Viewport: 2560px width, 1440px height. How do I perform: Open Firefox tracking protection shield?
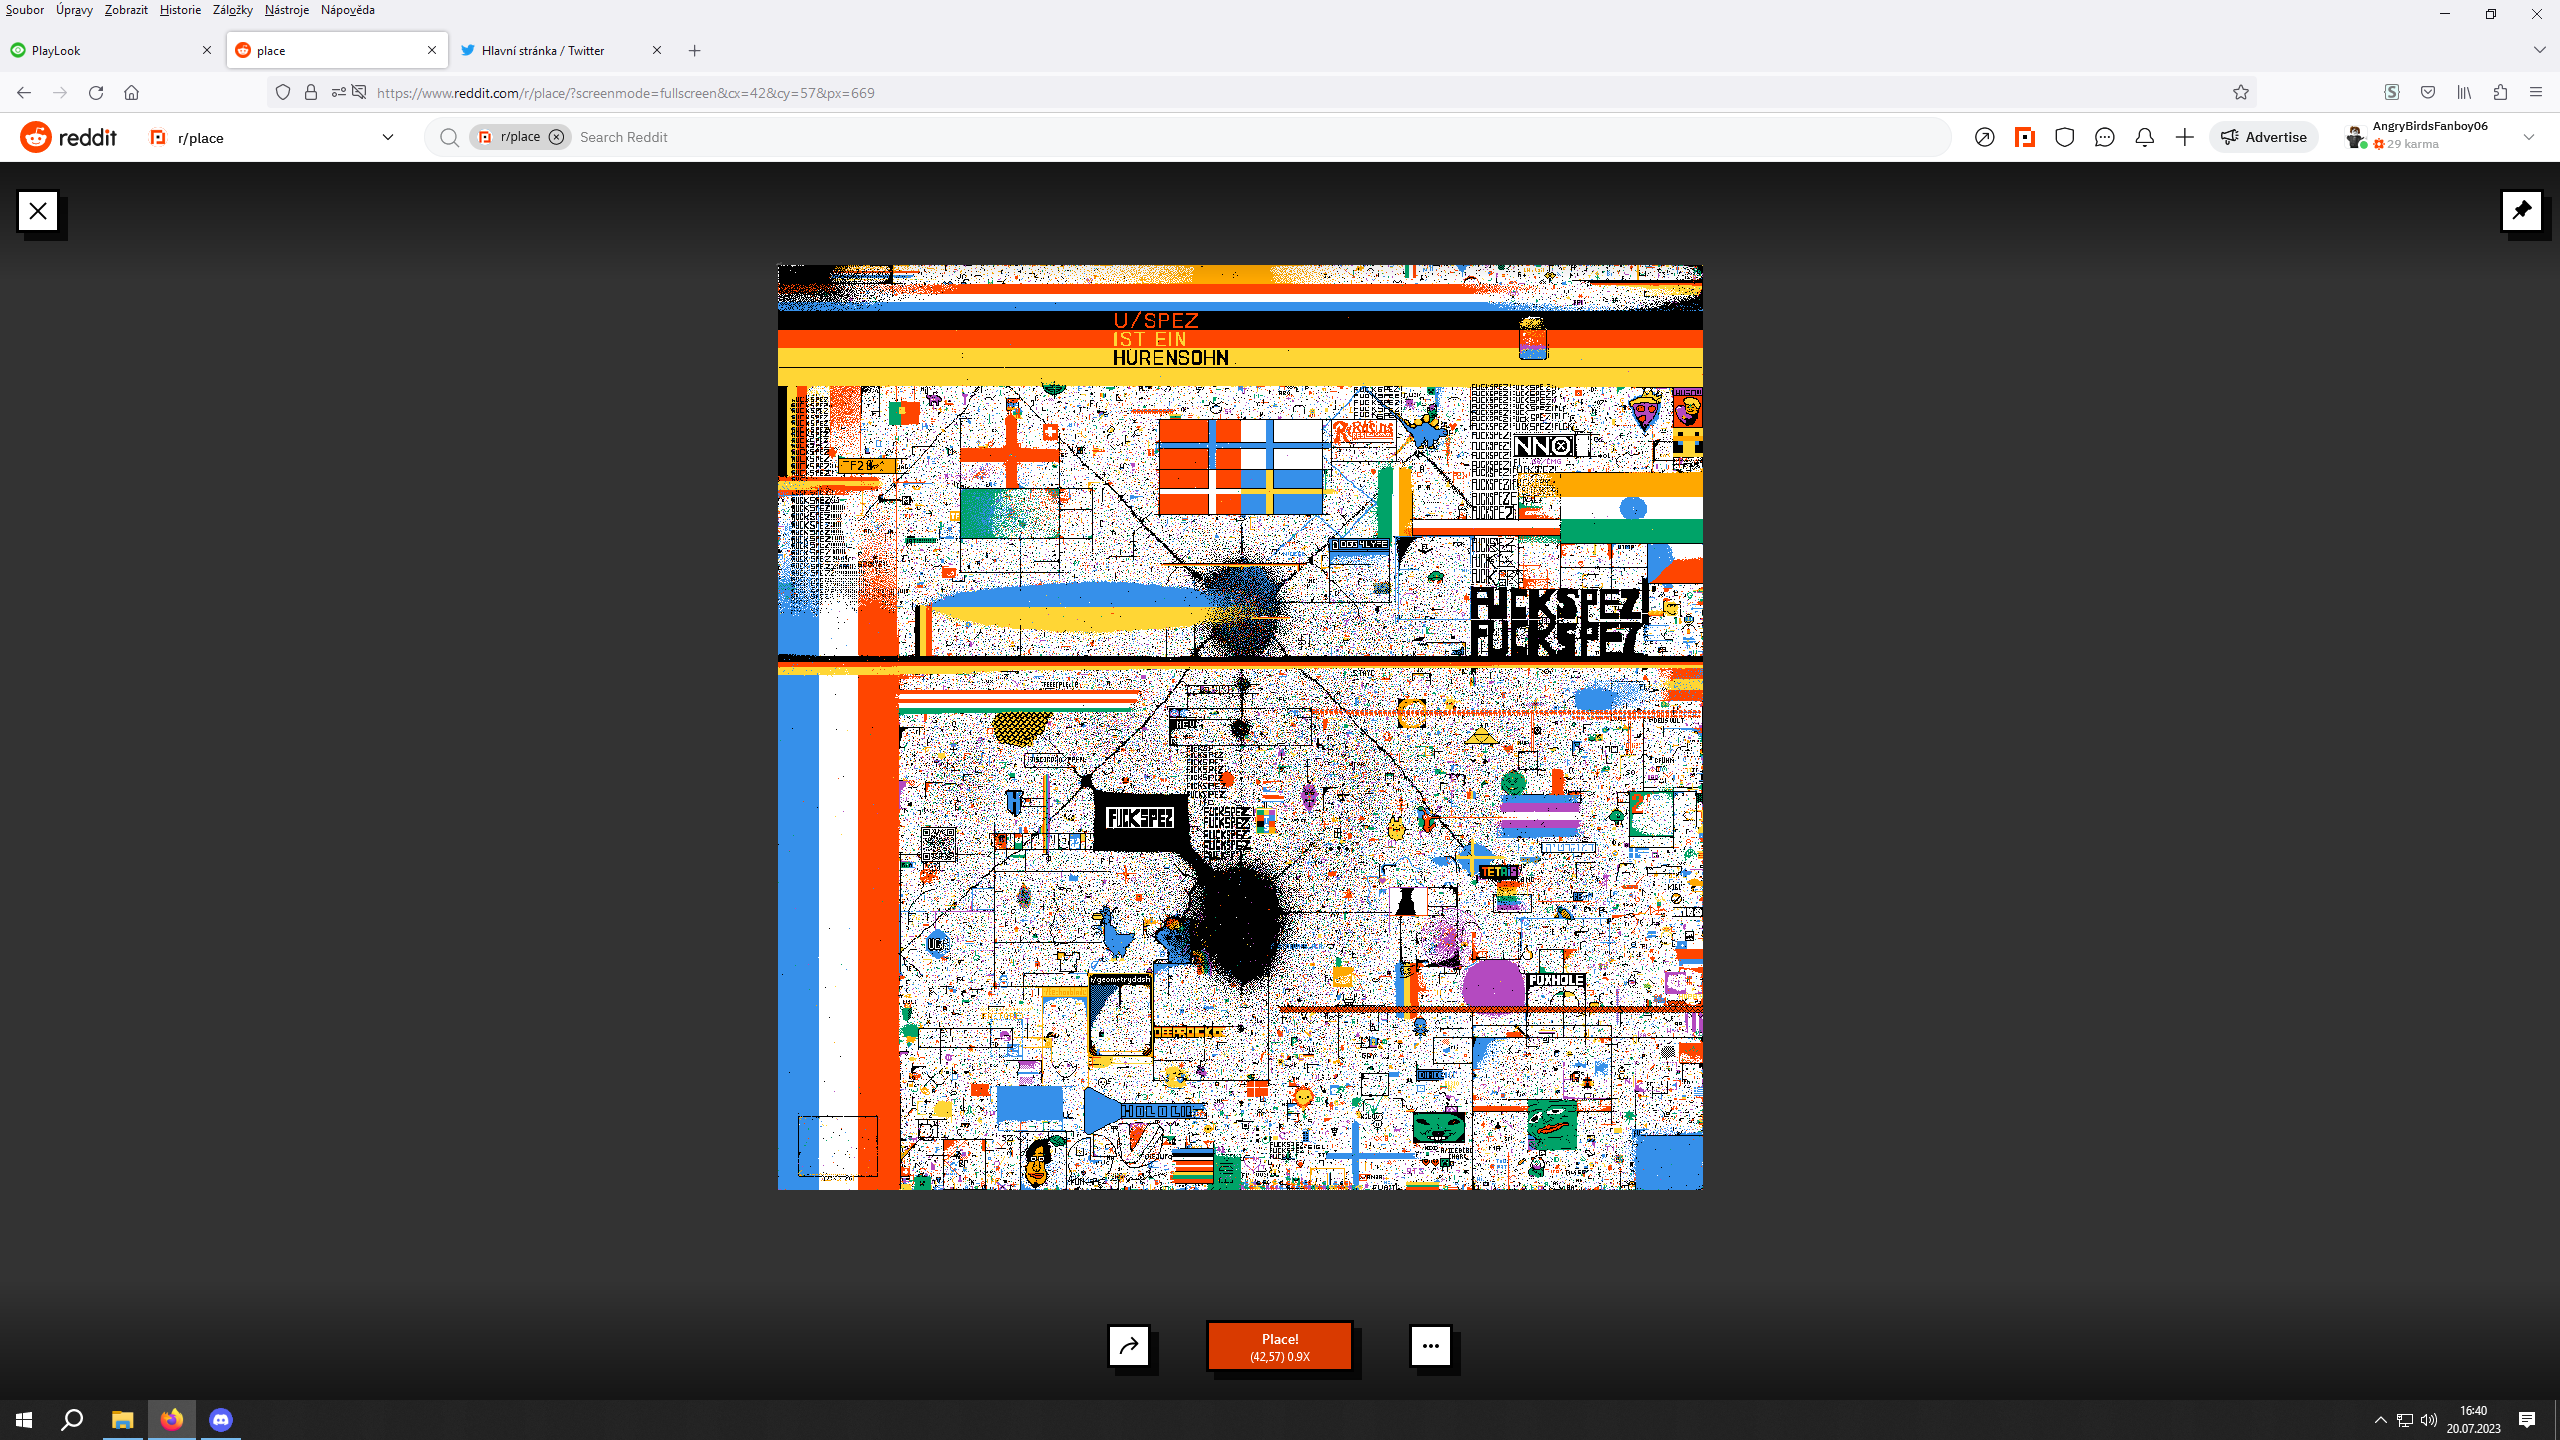coord(283,92)
